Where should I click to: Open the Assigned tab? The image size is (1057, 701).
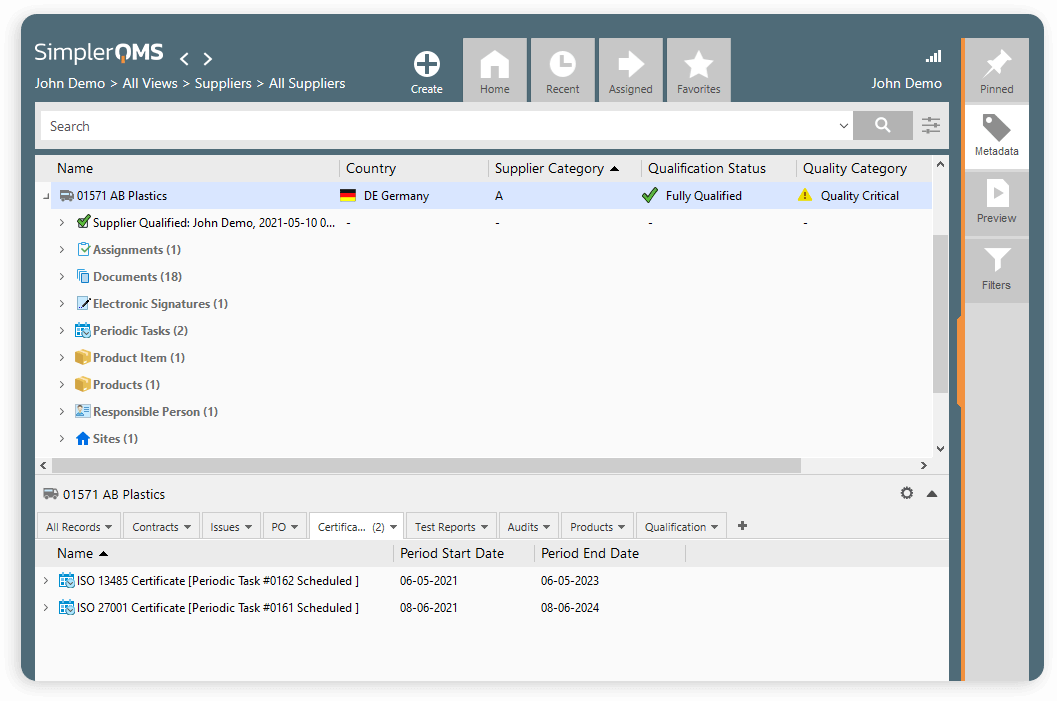pyautogui.click(x=631, y=70)
